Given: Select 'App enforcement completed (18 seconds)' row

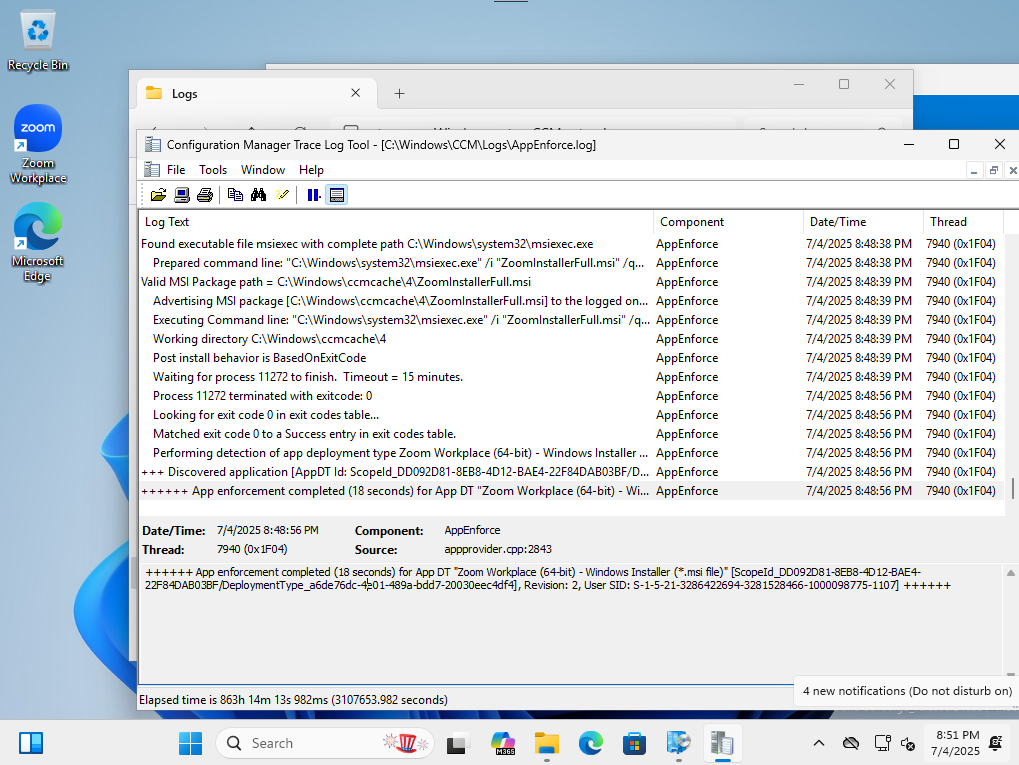Looking at the screenshot, I should click(572, 491).
